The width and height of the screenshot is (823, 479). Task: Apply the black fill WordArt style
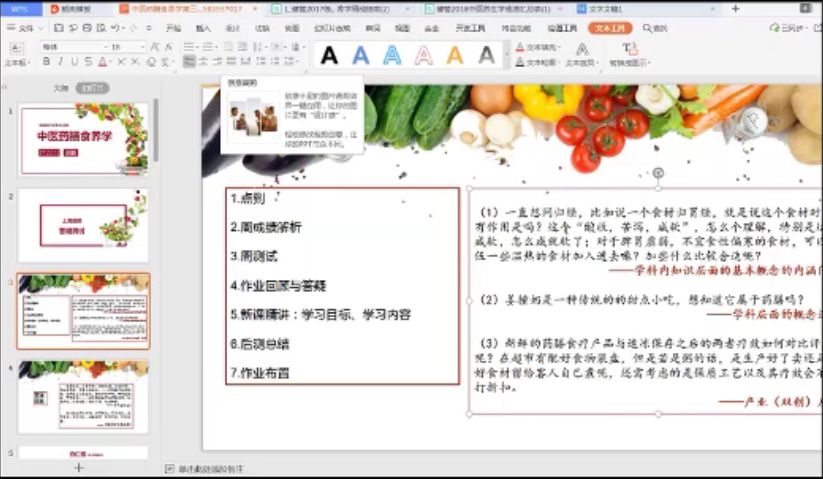329,55
